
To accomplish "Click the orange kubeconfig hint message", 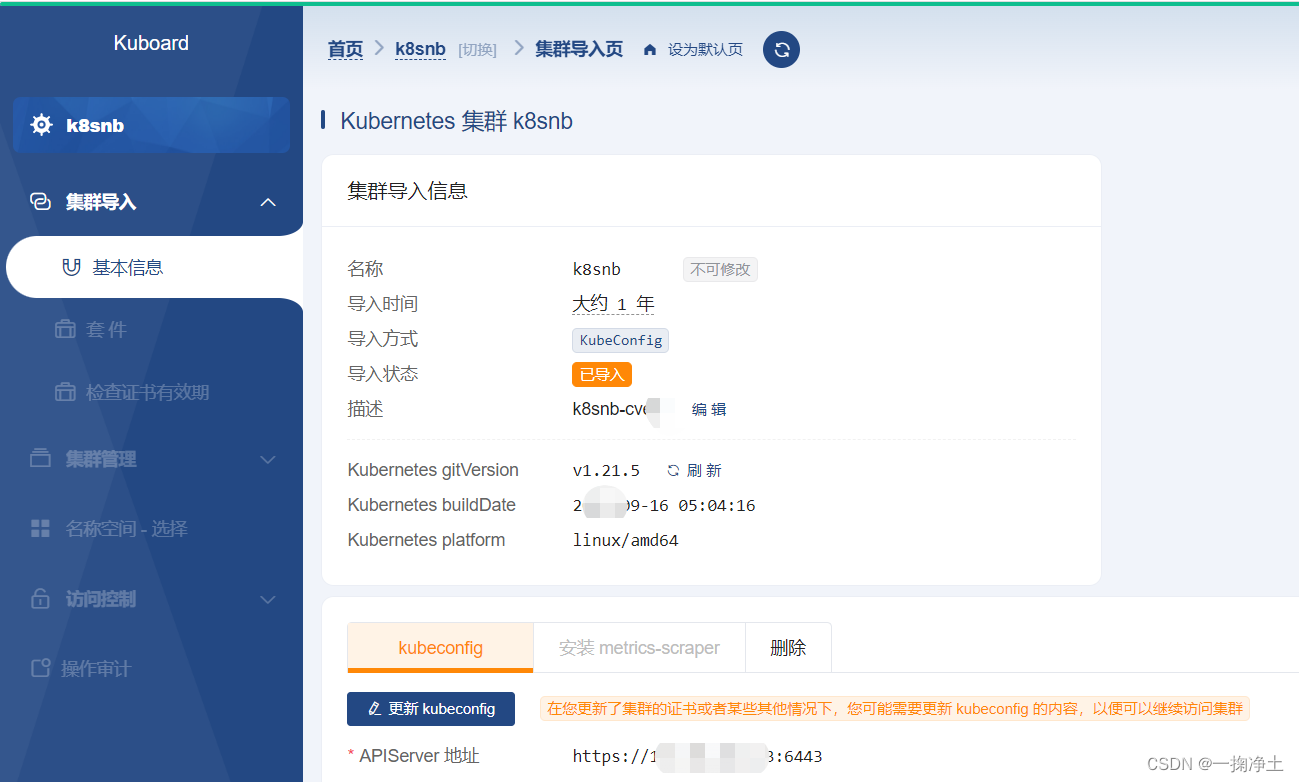I will click(x=895, y=709).
